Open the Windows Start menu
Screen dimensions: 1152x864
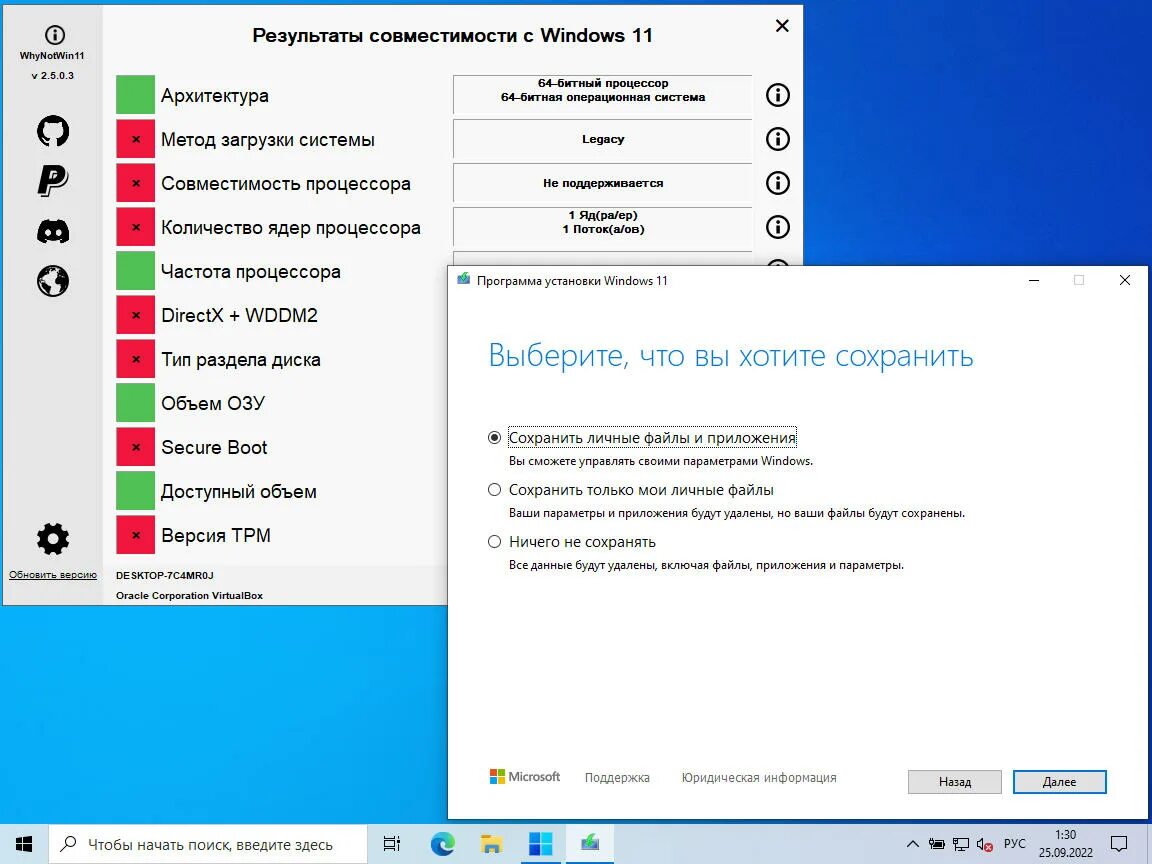pyautogui.click(x=24, y=844)
